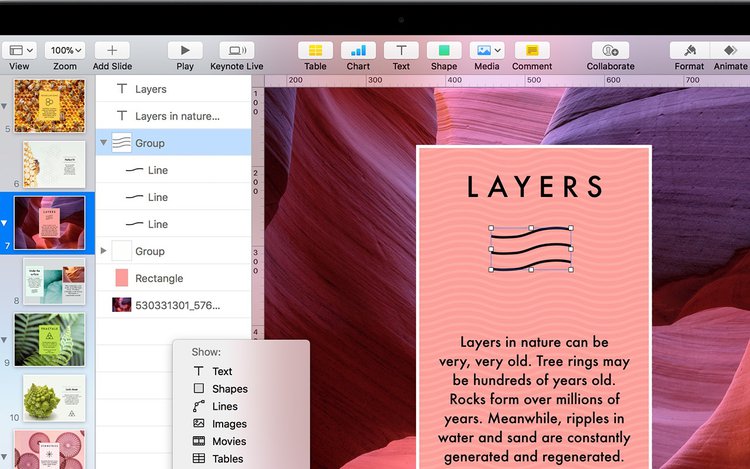Select the Rectangle object row

point(174,278)
